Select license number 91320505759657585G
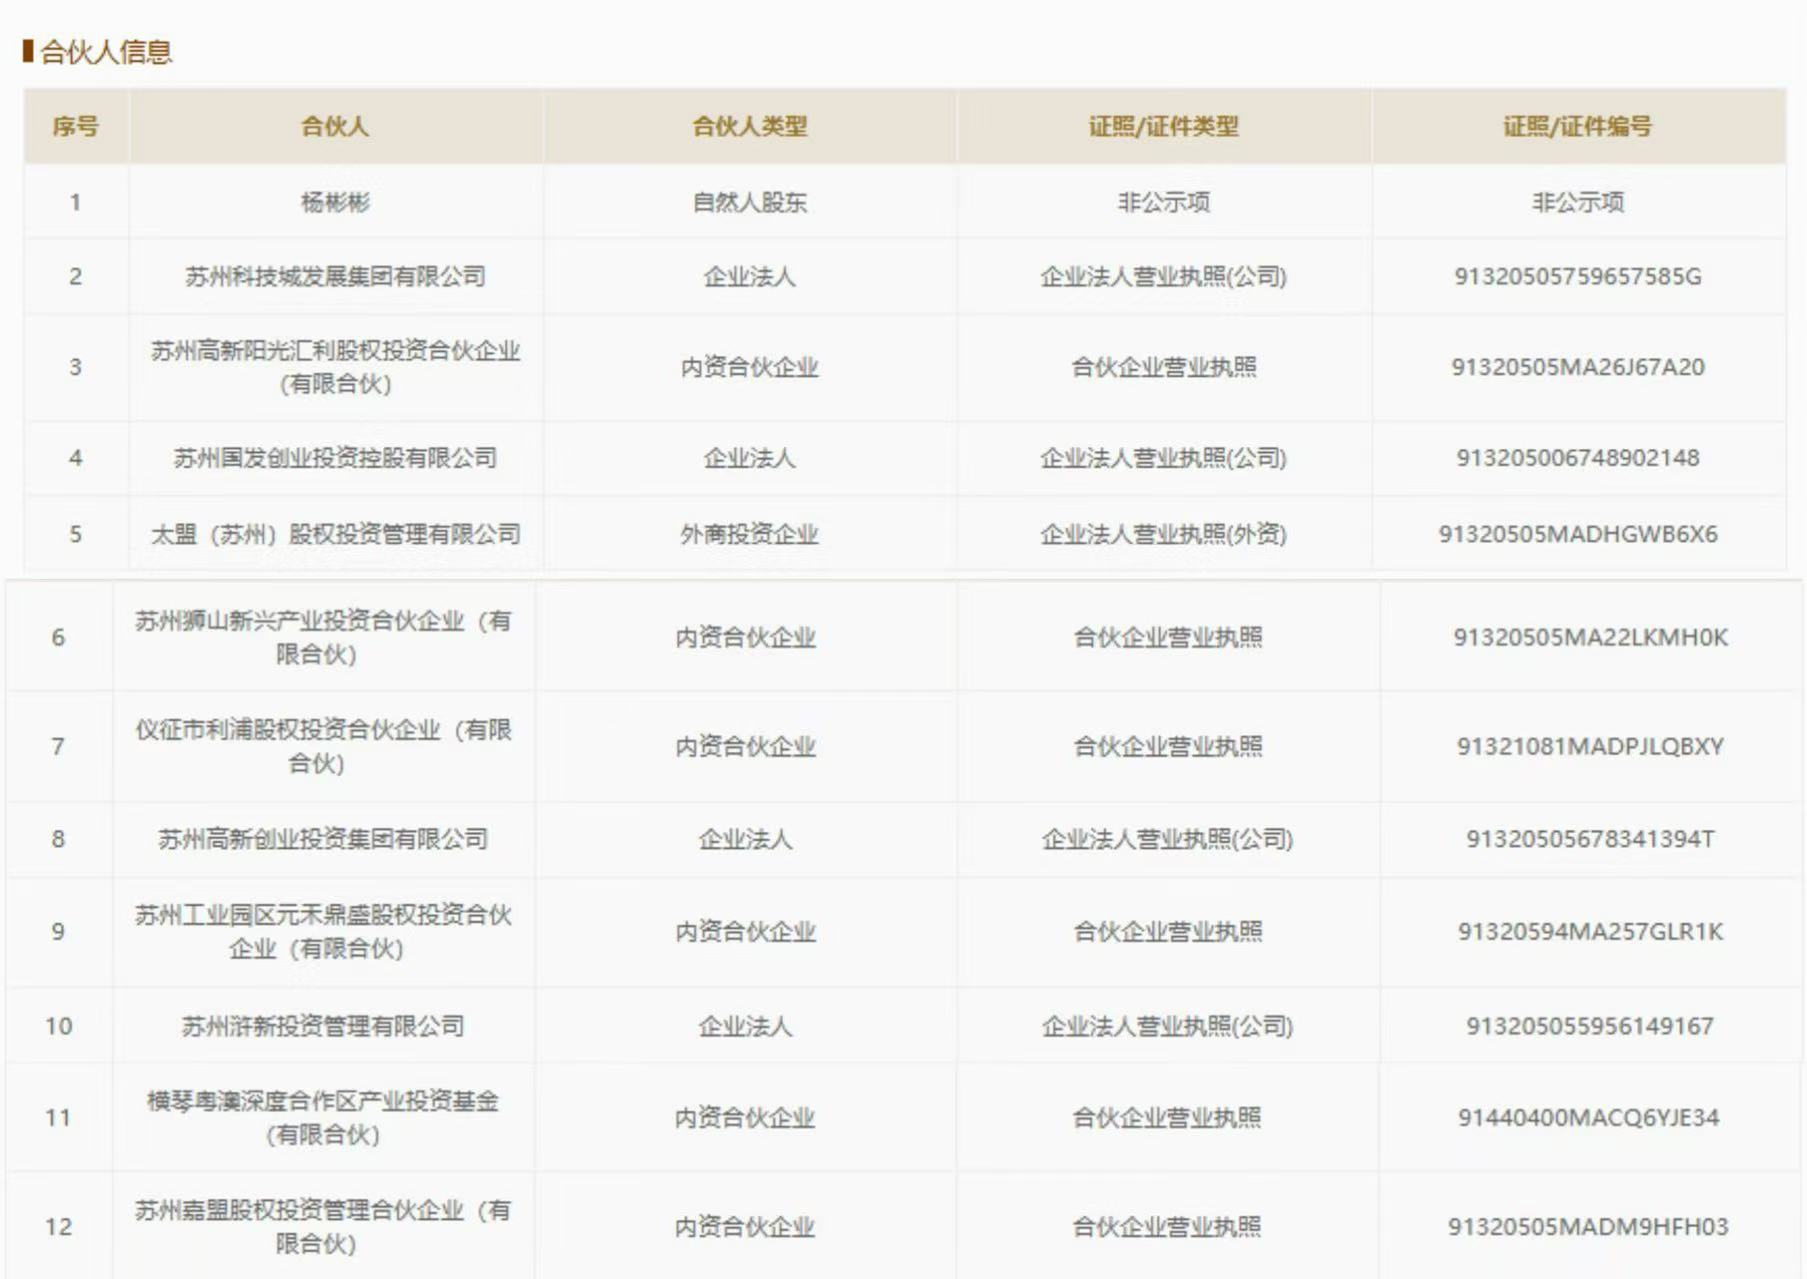Image resolution: width=1807 pixels, height=1279 pixels. (x=1577, y=277)
